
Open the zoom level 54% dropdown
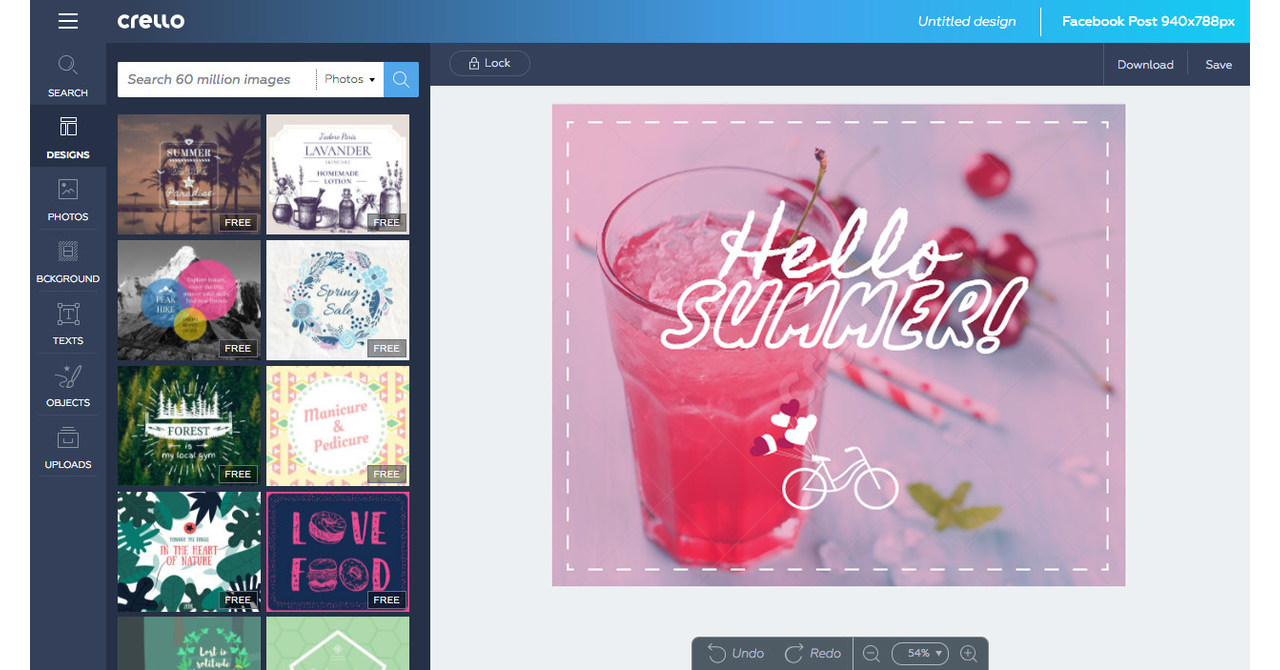(919, 653)
